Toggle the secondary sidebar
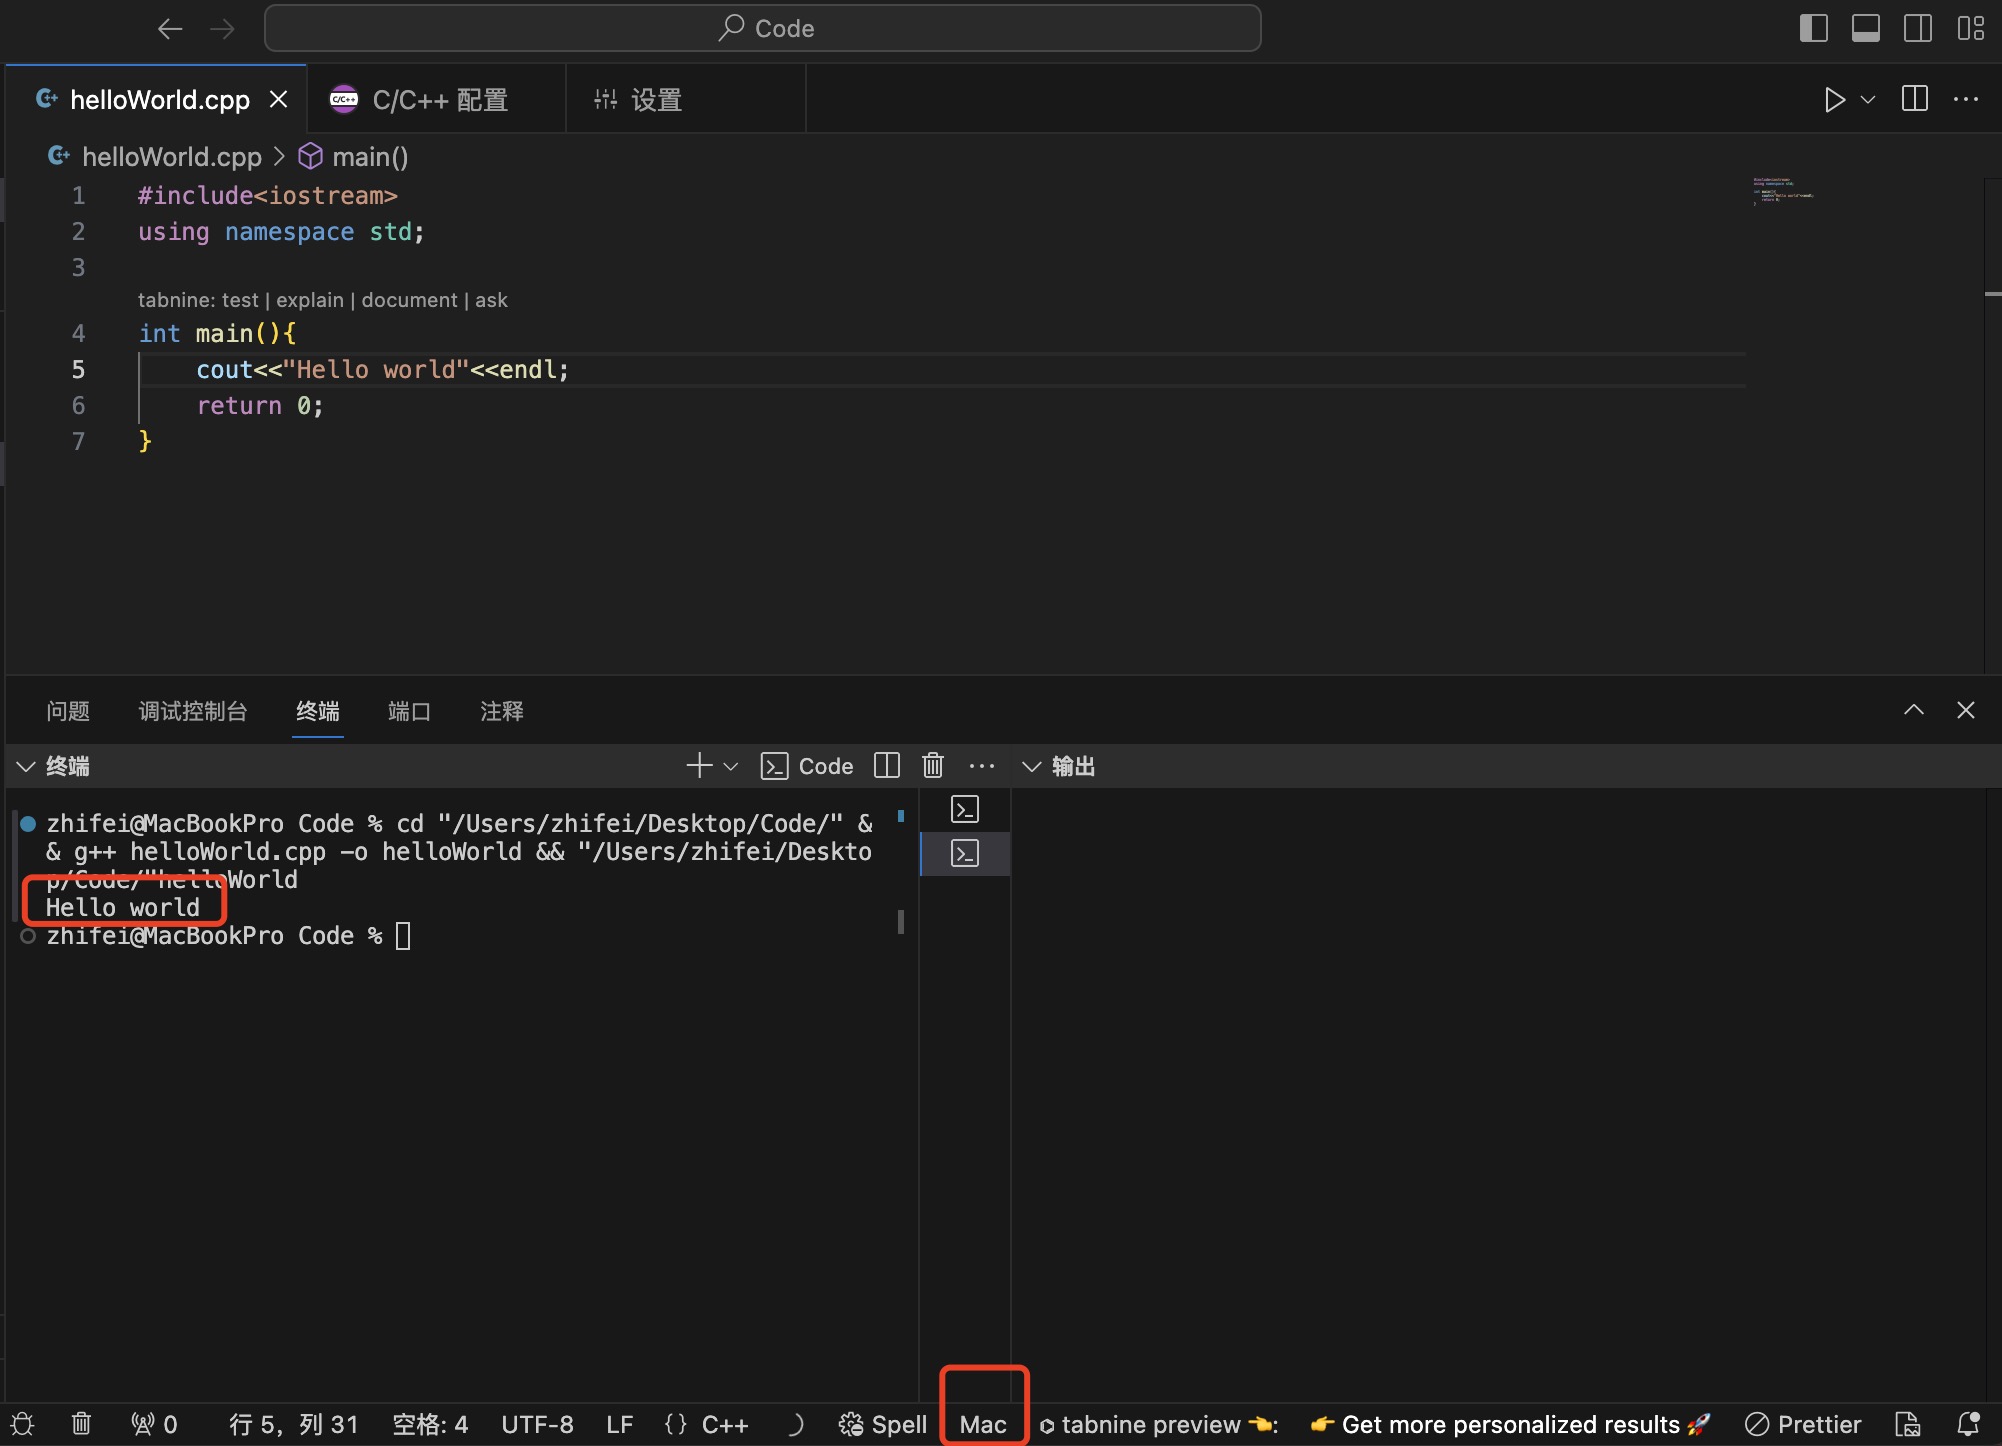 pos(1919,28)
